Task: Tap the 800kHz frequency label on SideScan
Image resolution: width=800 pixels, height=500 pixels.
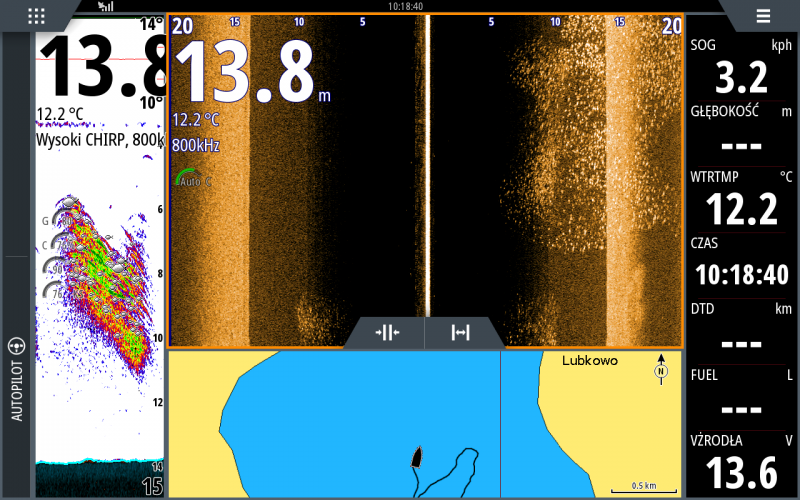Action: (x=196, y=145)
